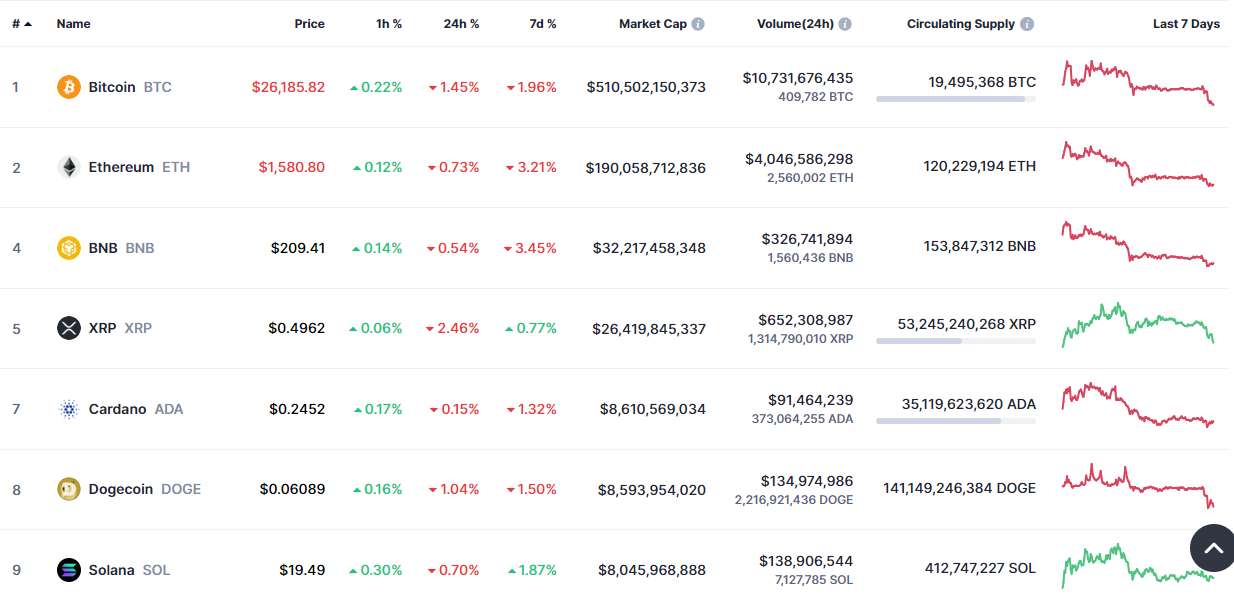Open Dogecoin 7-day price chart
This screenshot has height=598, width=1234.
pos(1138,486)
